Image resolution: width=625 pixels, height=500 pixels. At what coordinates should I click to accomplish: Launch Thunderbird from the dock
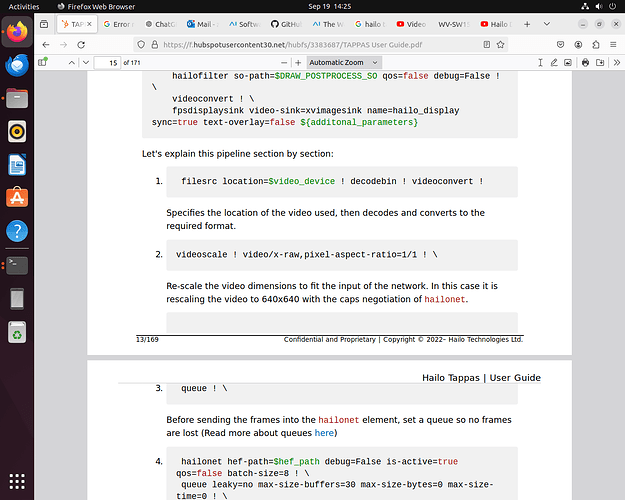click(17, 65)
